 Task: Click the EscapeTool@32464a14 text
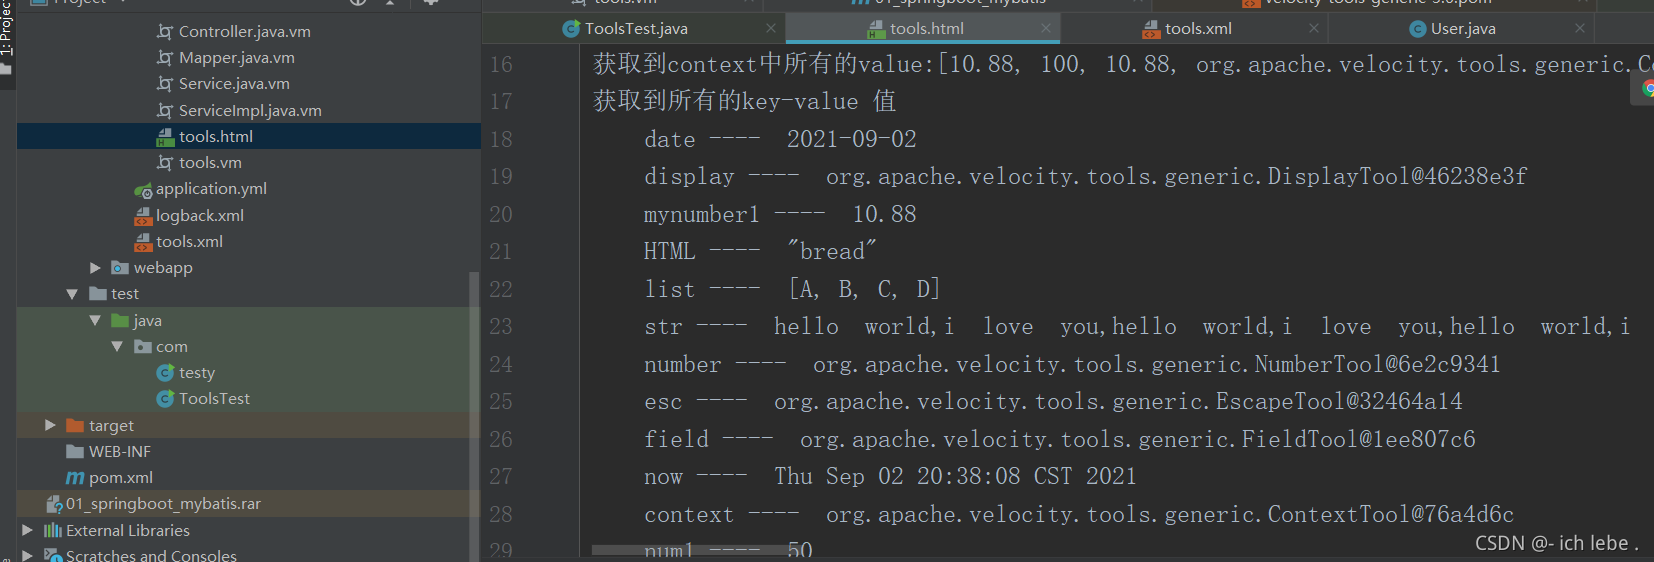click(1339, 402)
